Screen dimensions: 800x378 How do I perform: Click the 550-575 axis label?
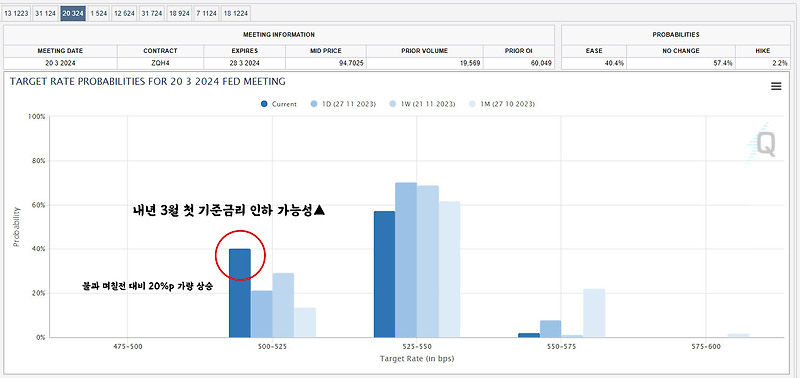coord(561,347)
